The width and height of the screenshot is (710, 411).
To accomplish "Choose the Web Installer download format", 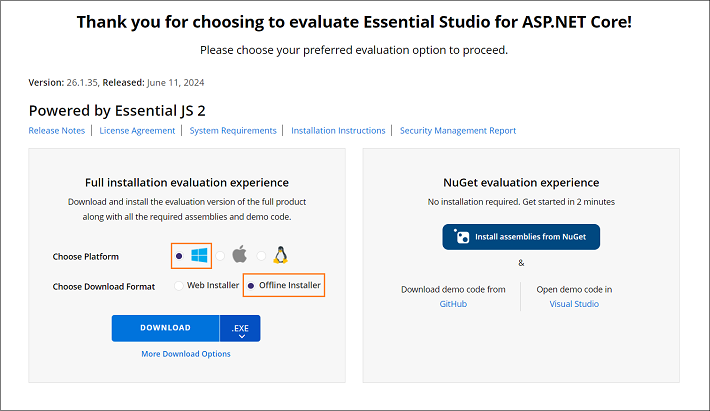I will click(180, 286).
